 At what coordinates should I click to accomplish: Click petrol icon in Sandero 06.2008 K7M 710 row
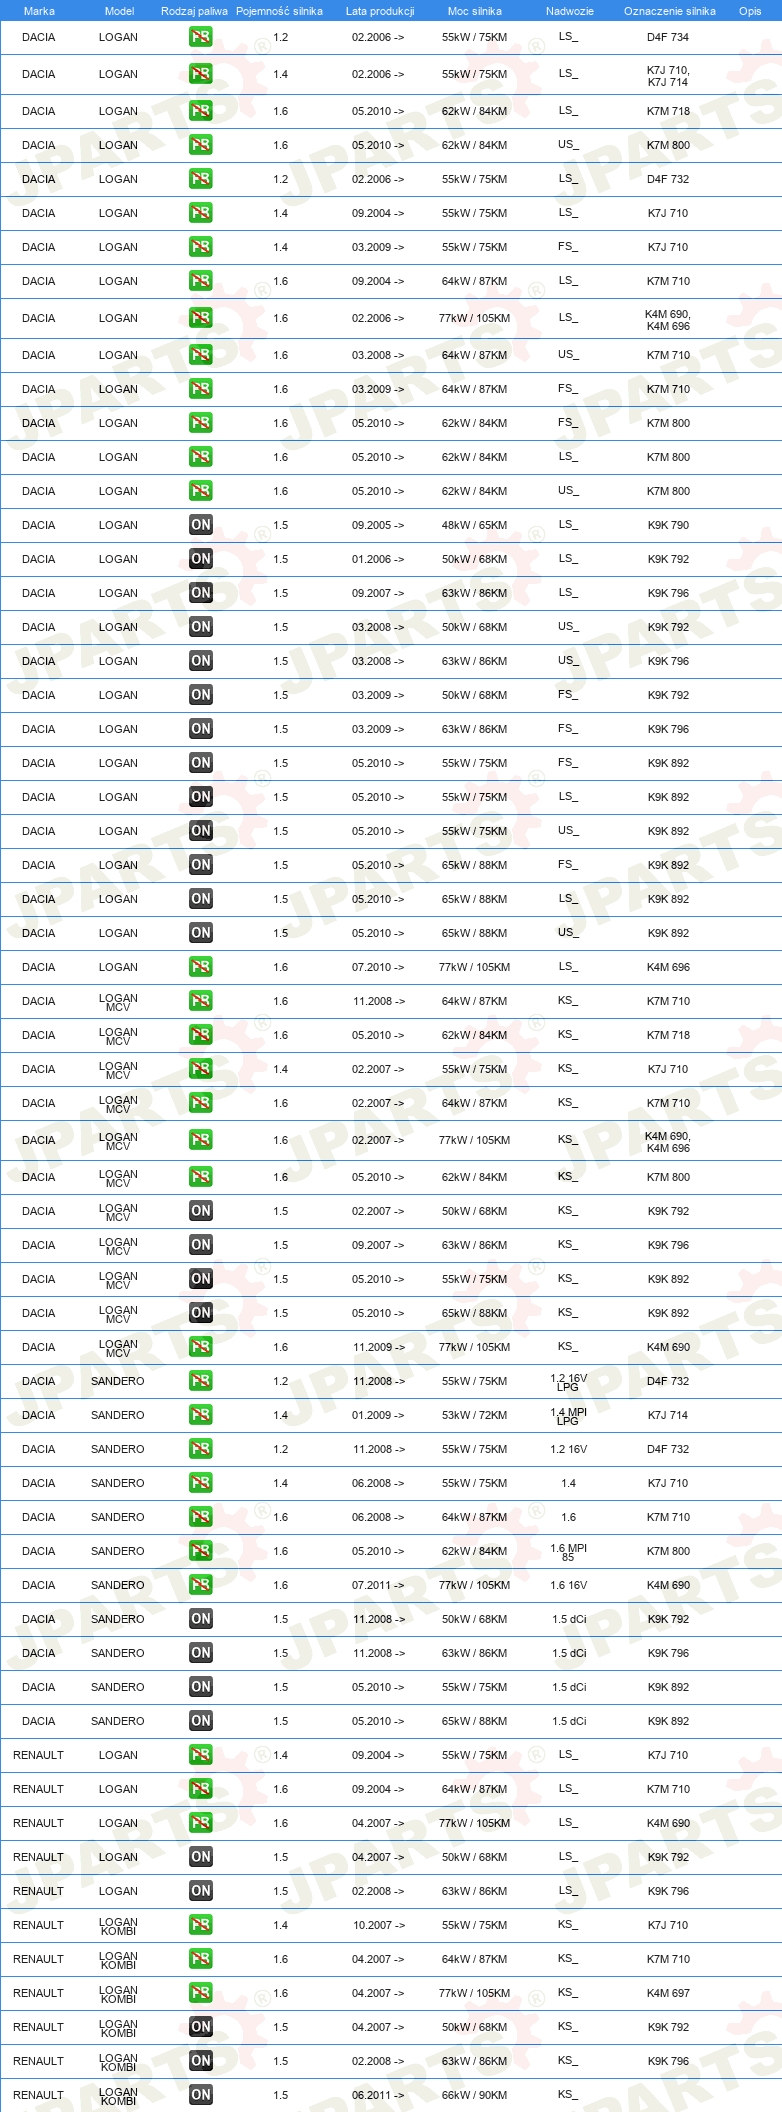201,1517
